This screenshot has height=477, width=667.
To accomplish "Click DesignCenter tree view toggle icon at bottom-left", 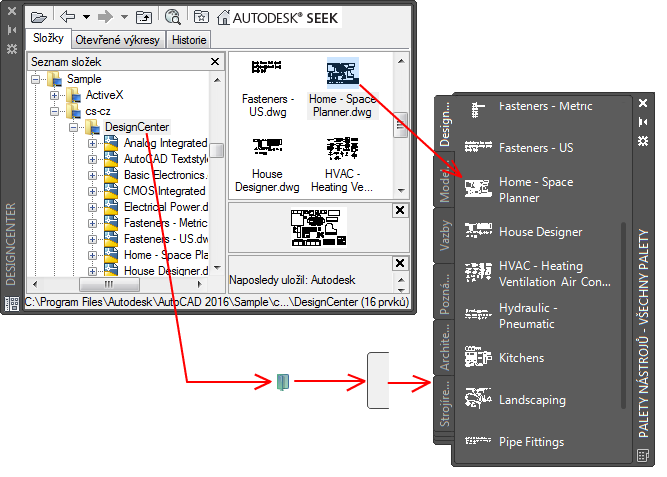I will (12, 303).
